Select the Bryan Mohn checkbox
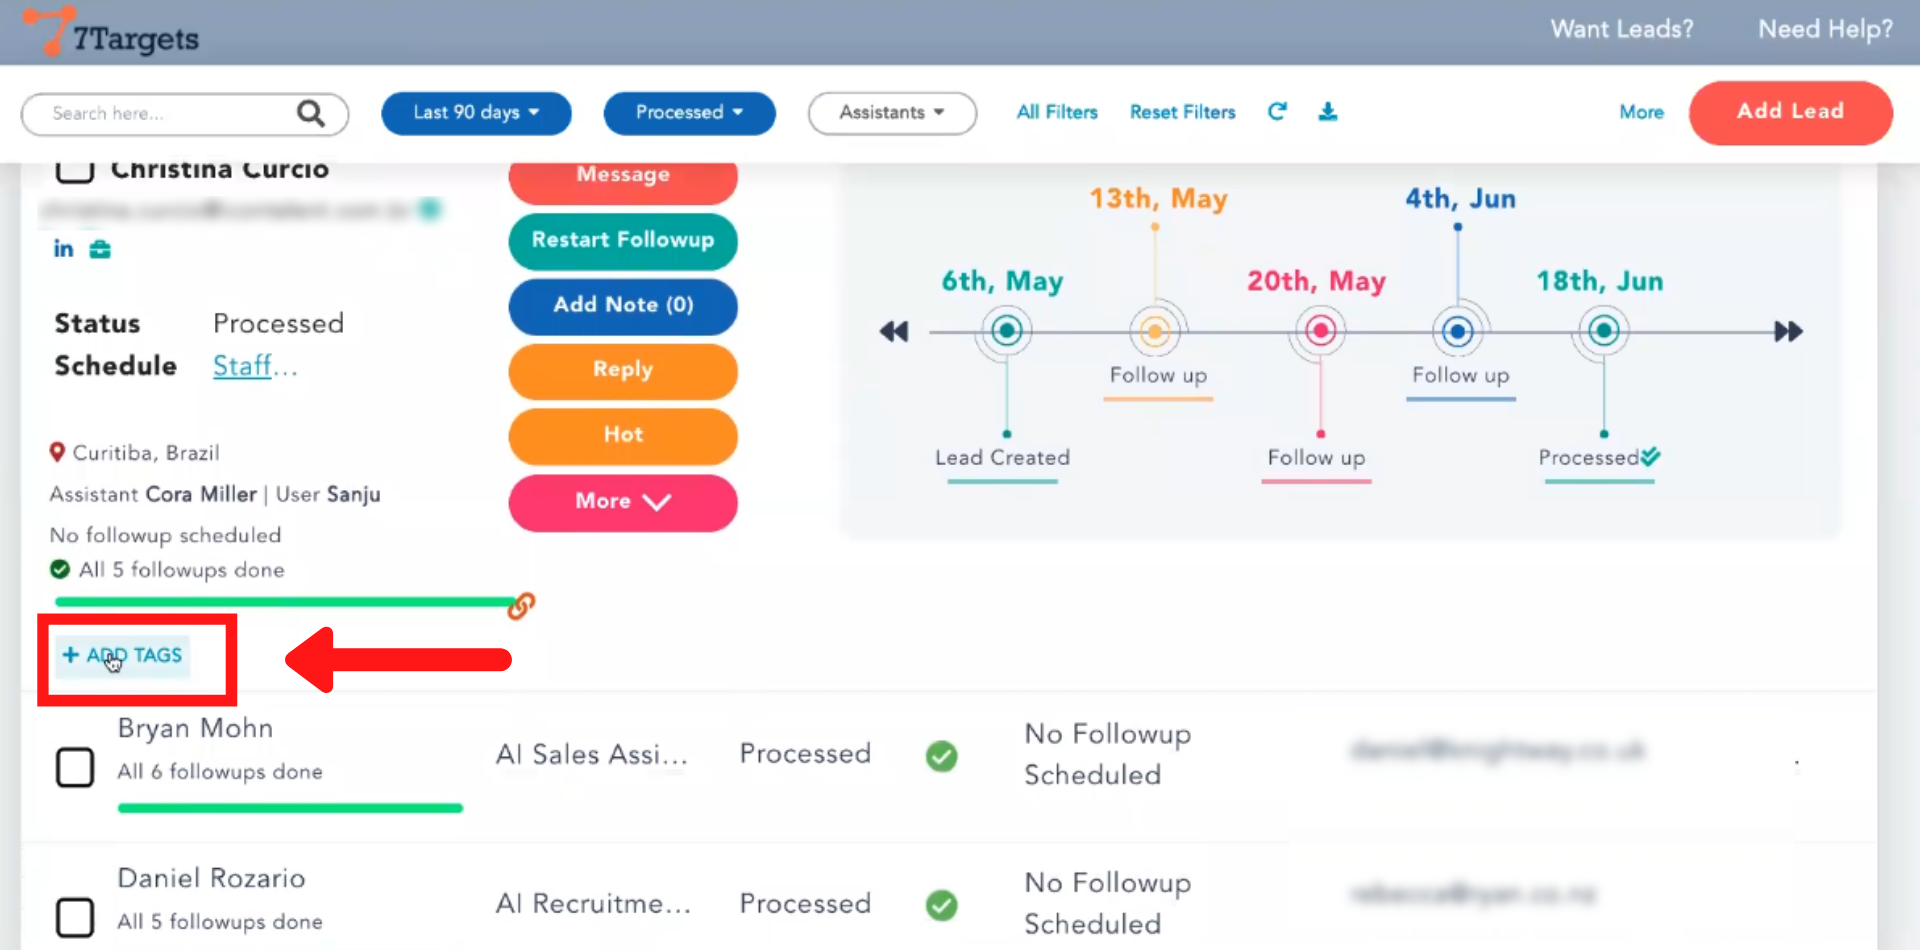 click(75, 768)
